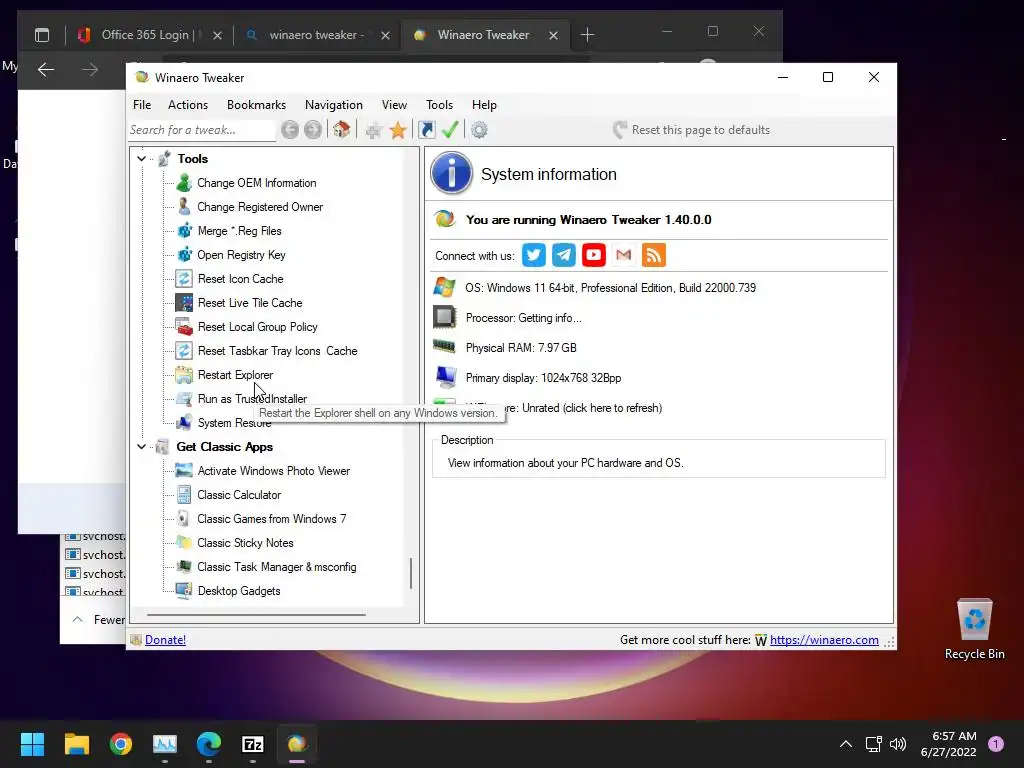Image resolution: width=1024 pixels, height=768 pixels.
Task: Open Winaero YouTube channel icon
Action: pyautogui.click(x=594, y=255)
